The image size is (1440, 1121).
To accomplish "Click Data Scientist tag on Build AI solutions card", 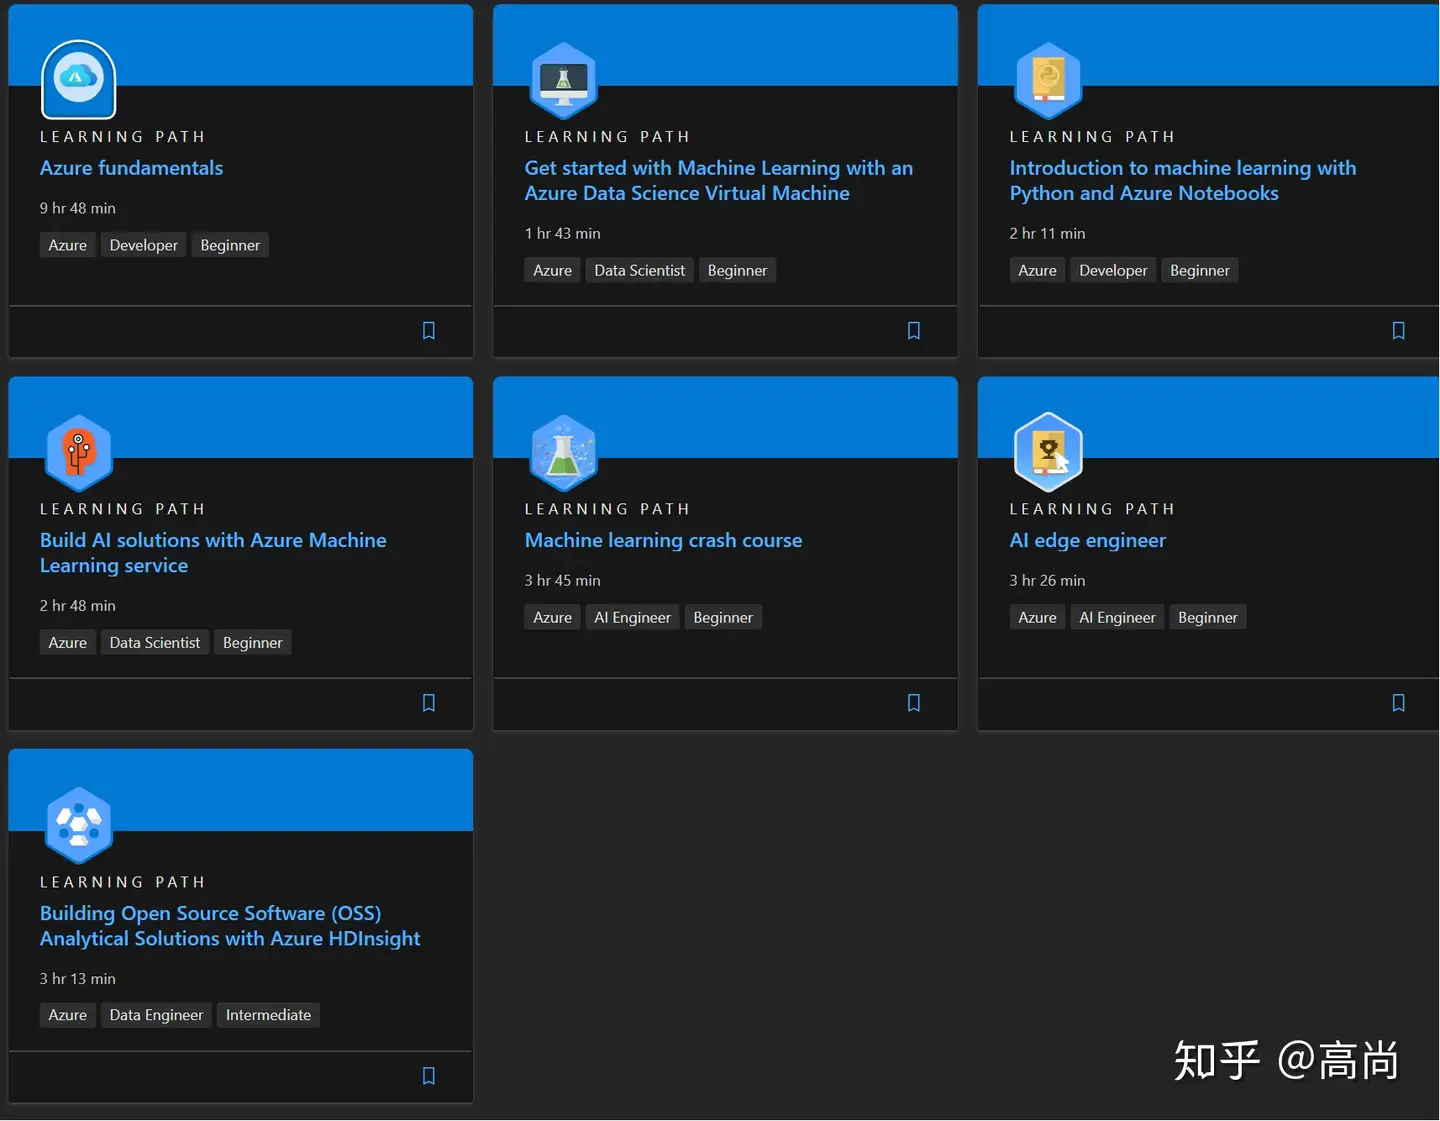I will (x=155, y=642).
